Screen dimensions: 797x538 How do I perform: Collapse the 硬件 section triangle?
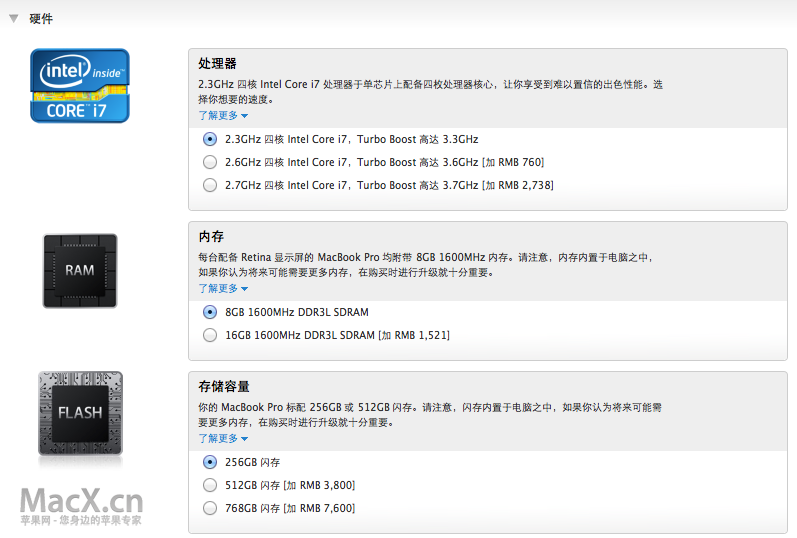14,19
